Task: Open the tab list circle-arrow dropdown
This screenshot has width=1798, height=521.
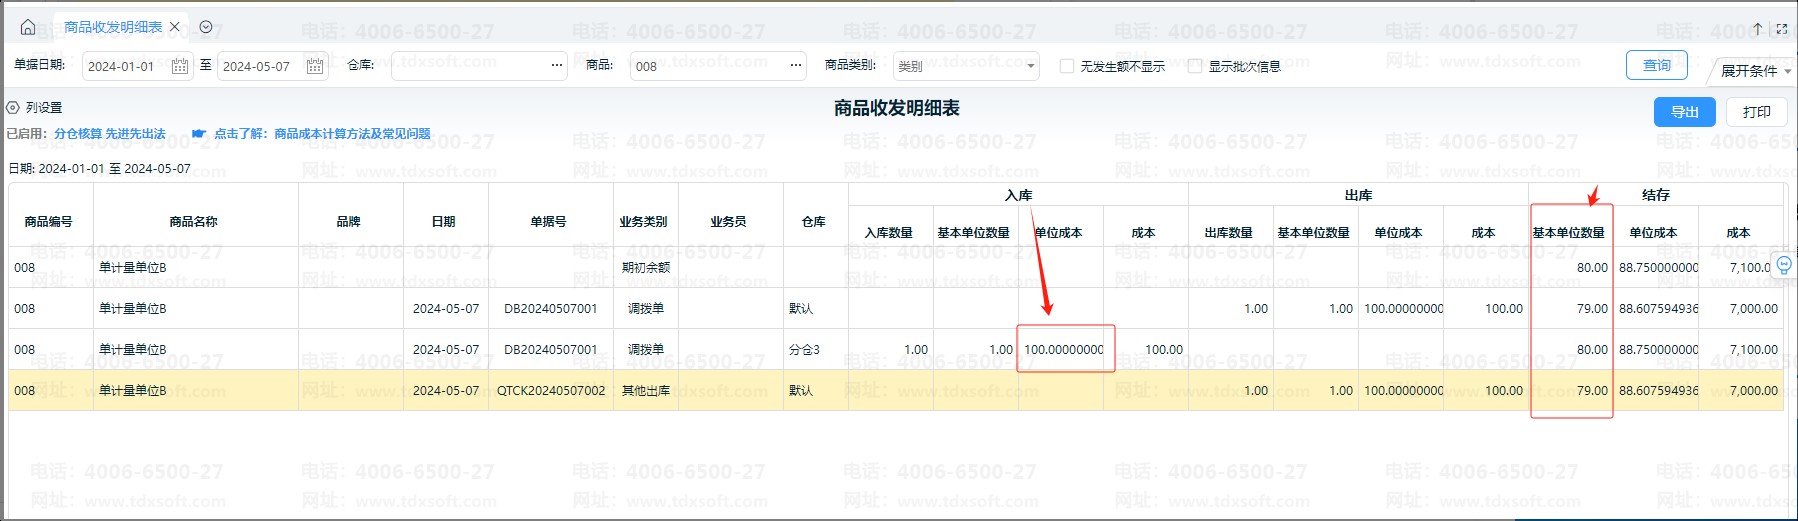Action: tap(206, 27)
